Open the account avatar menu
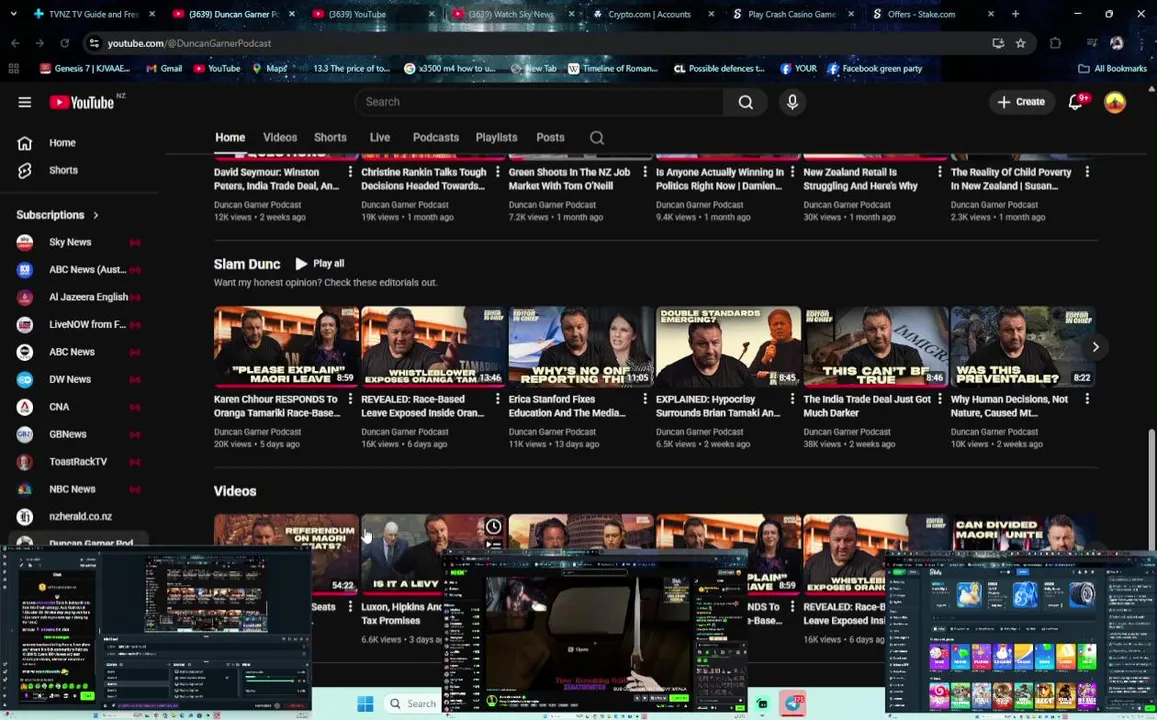 pyautogui.click(x=1114, y=102)
